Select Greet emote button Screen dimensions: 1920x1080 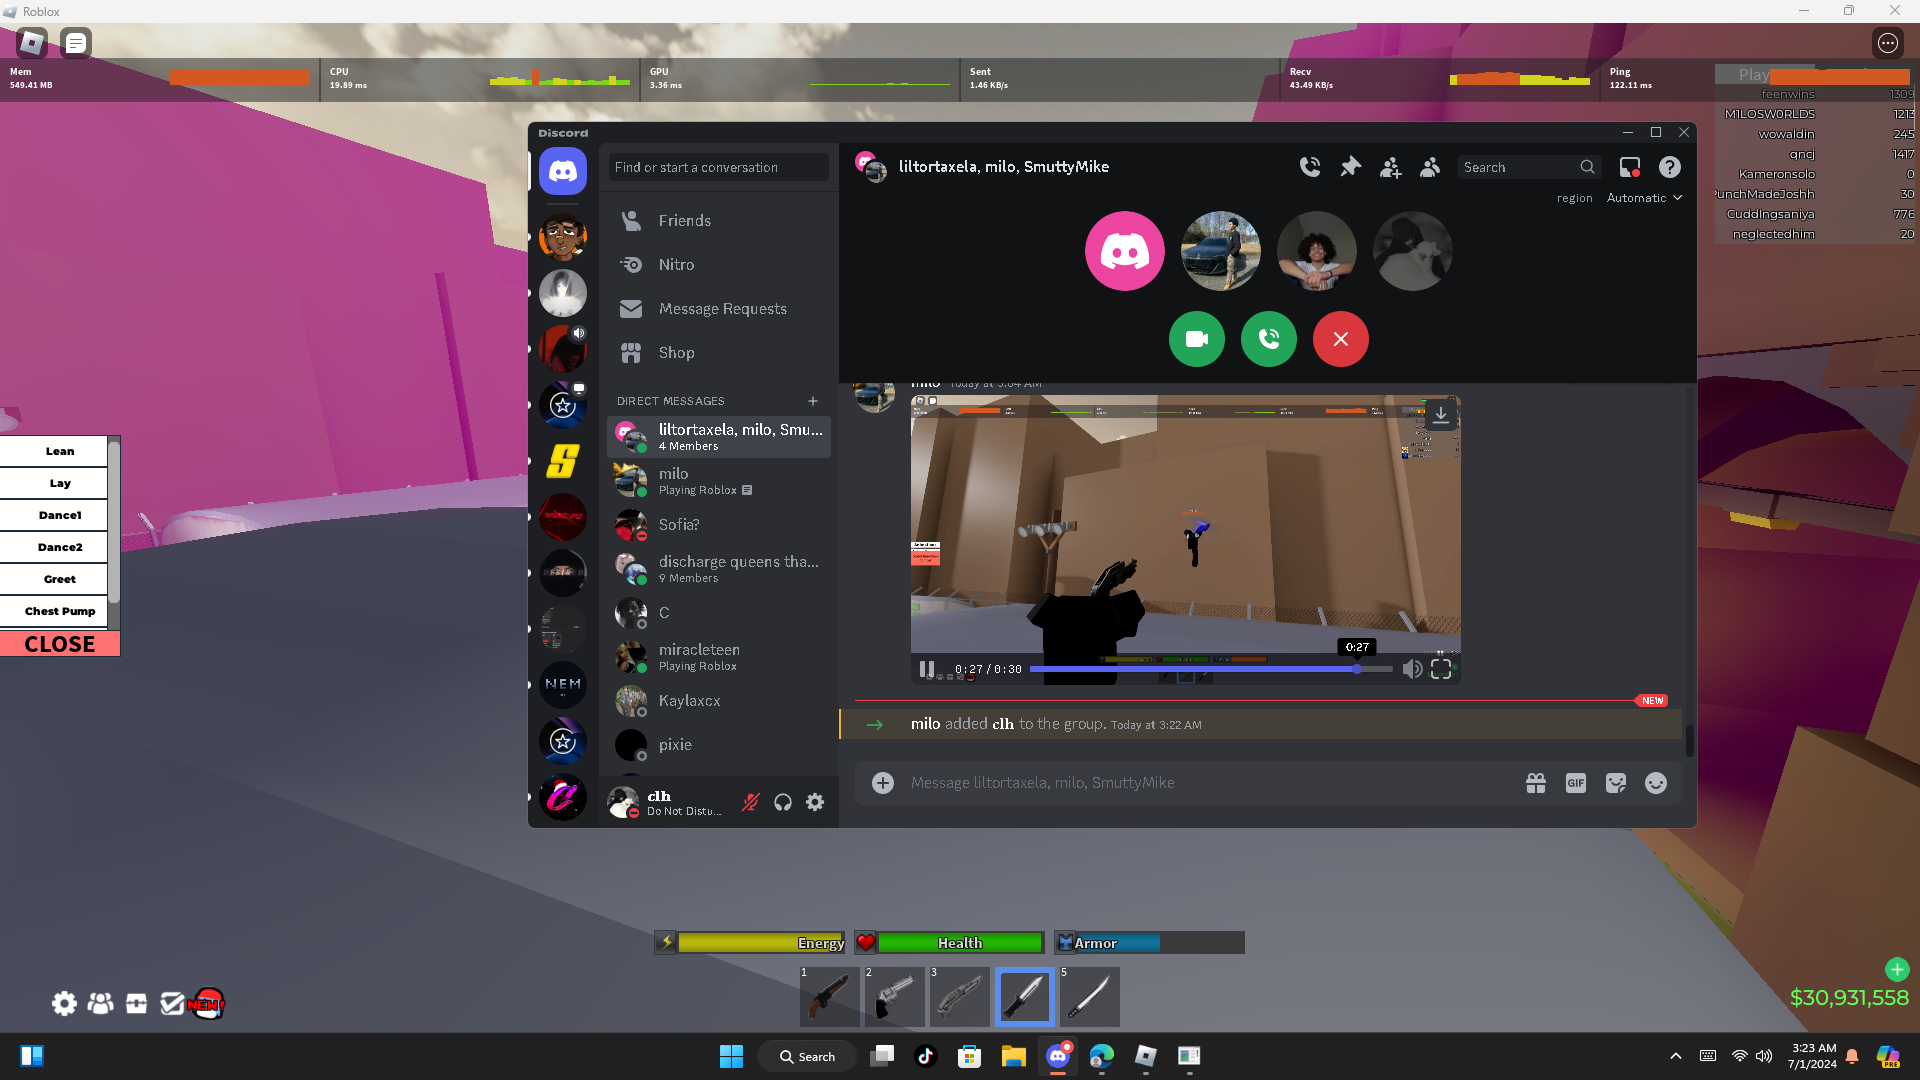[x=54, y=579]
